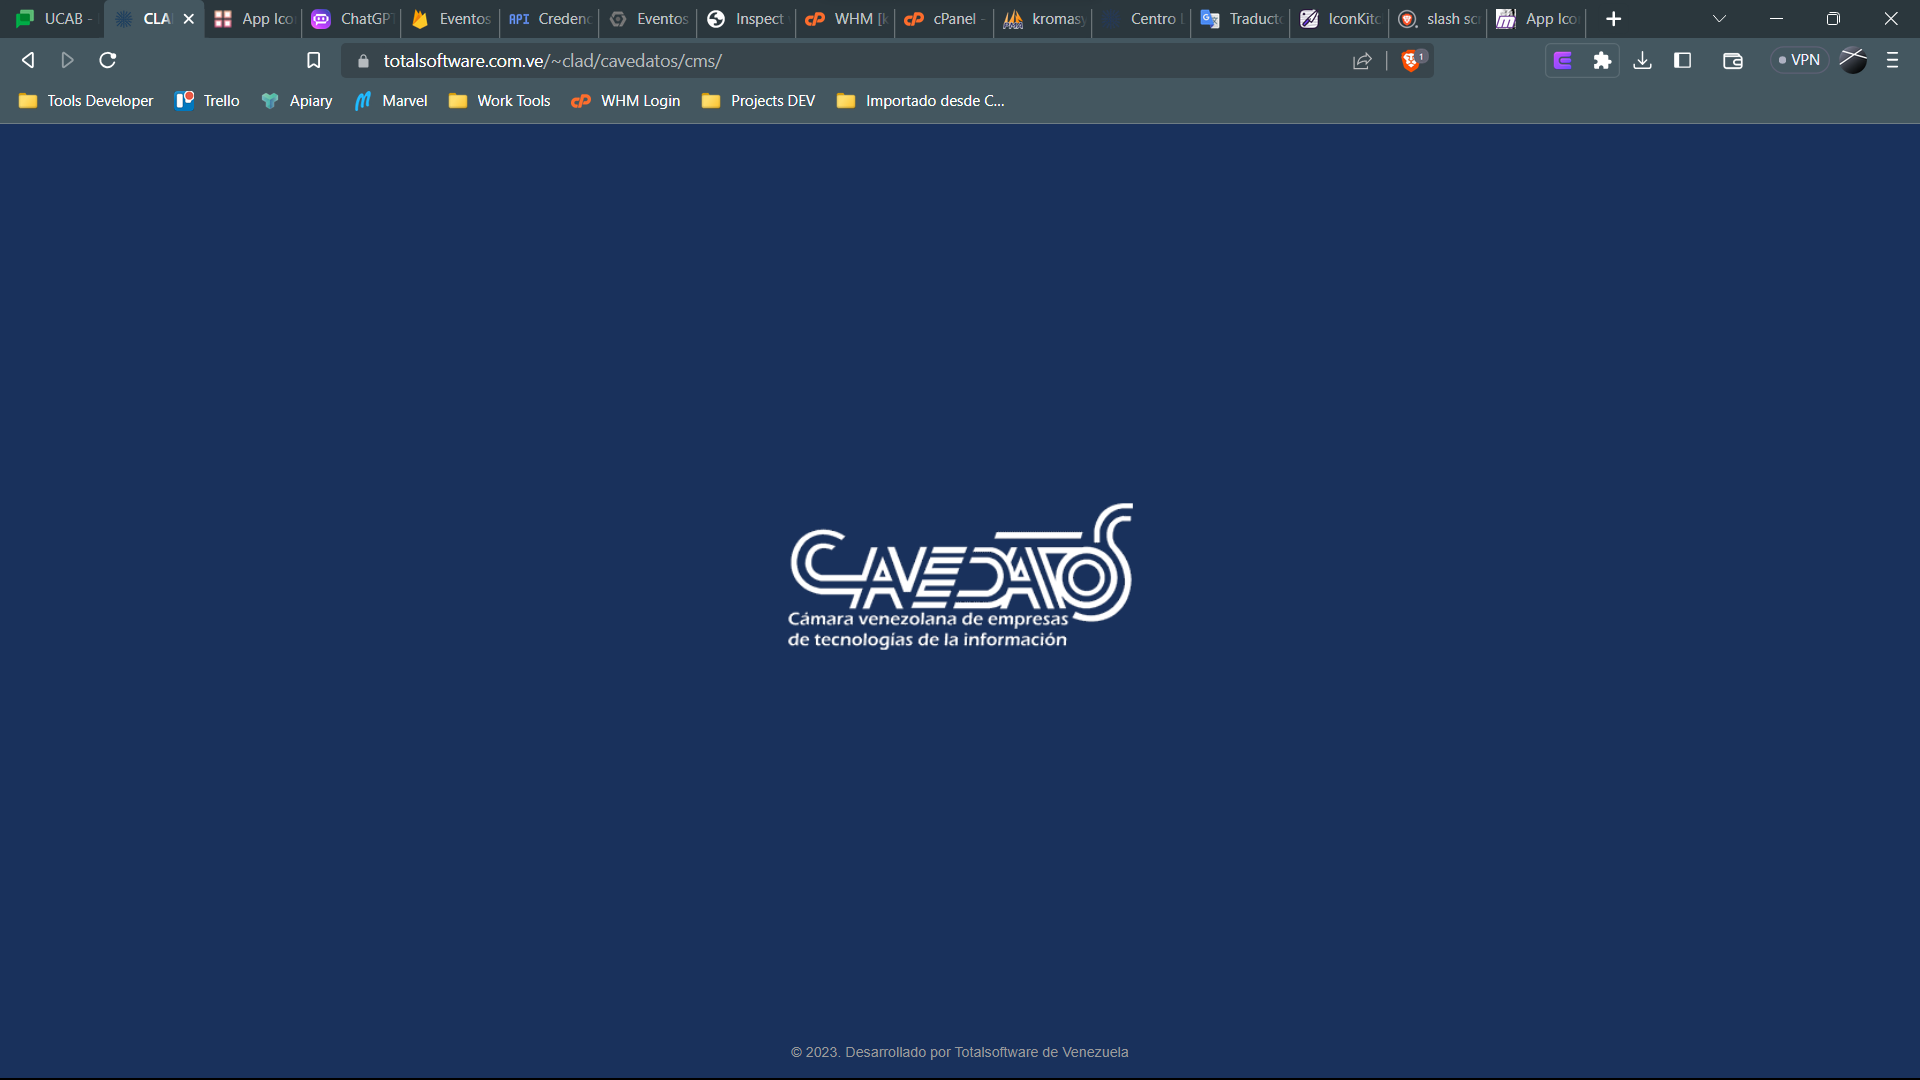The width and height of the screenshot is (1920, 1080).
Task: Open the extensions puzzle icon
Action: click(1602, 61)
